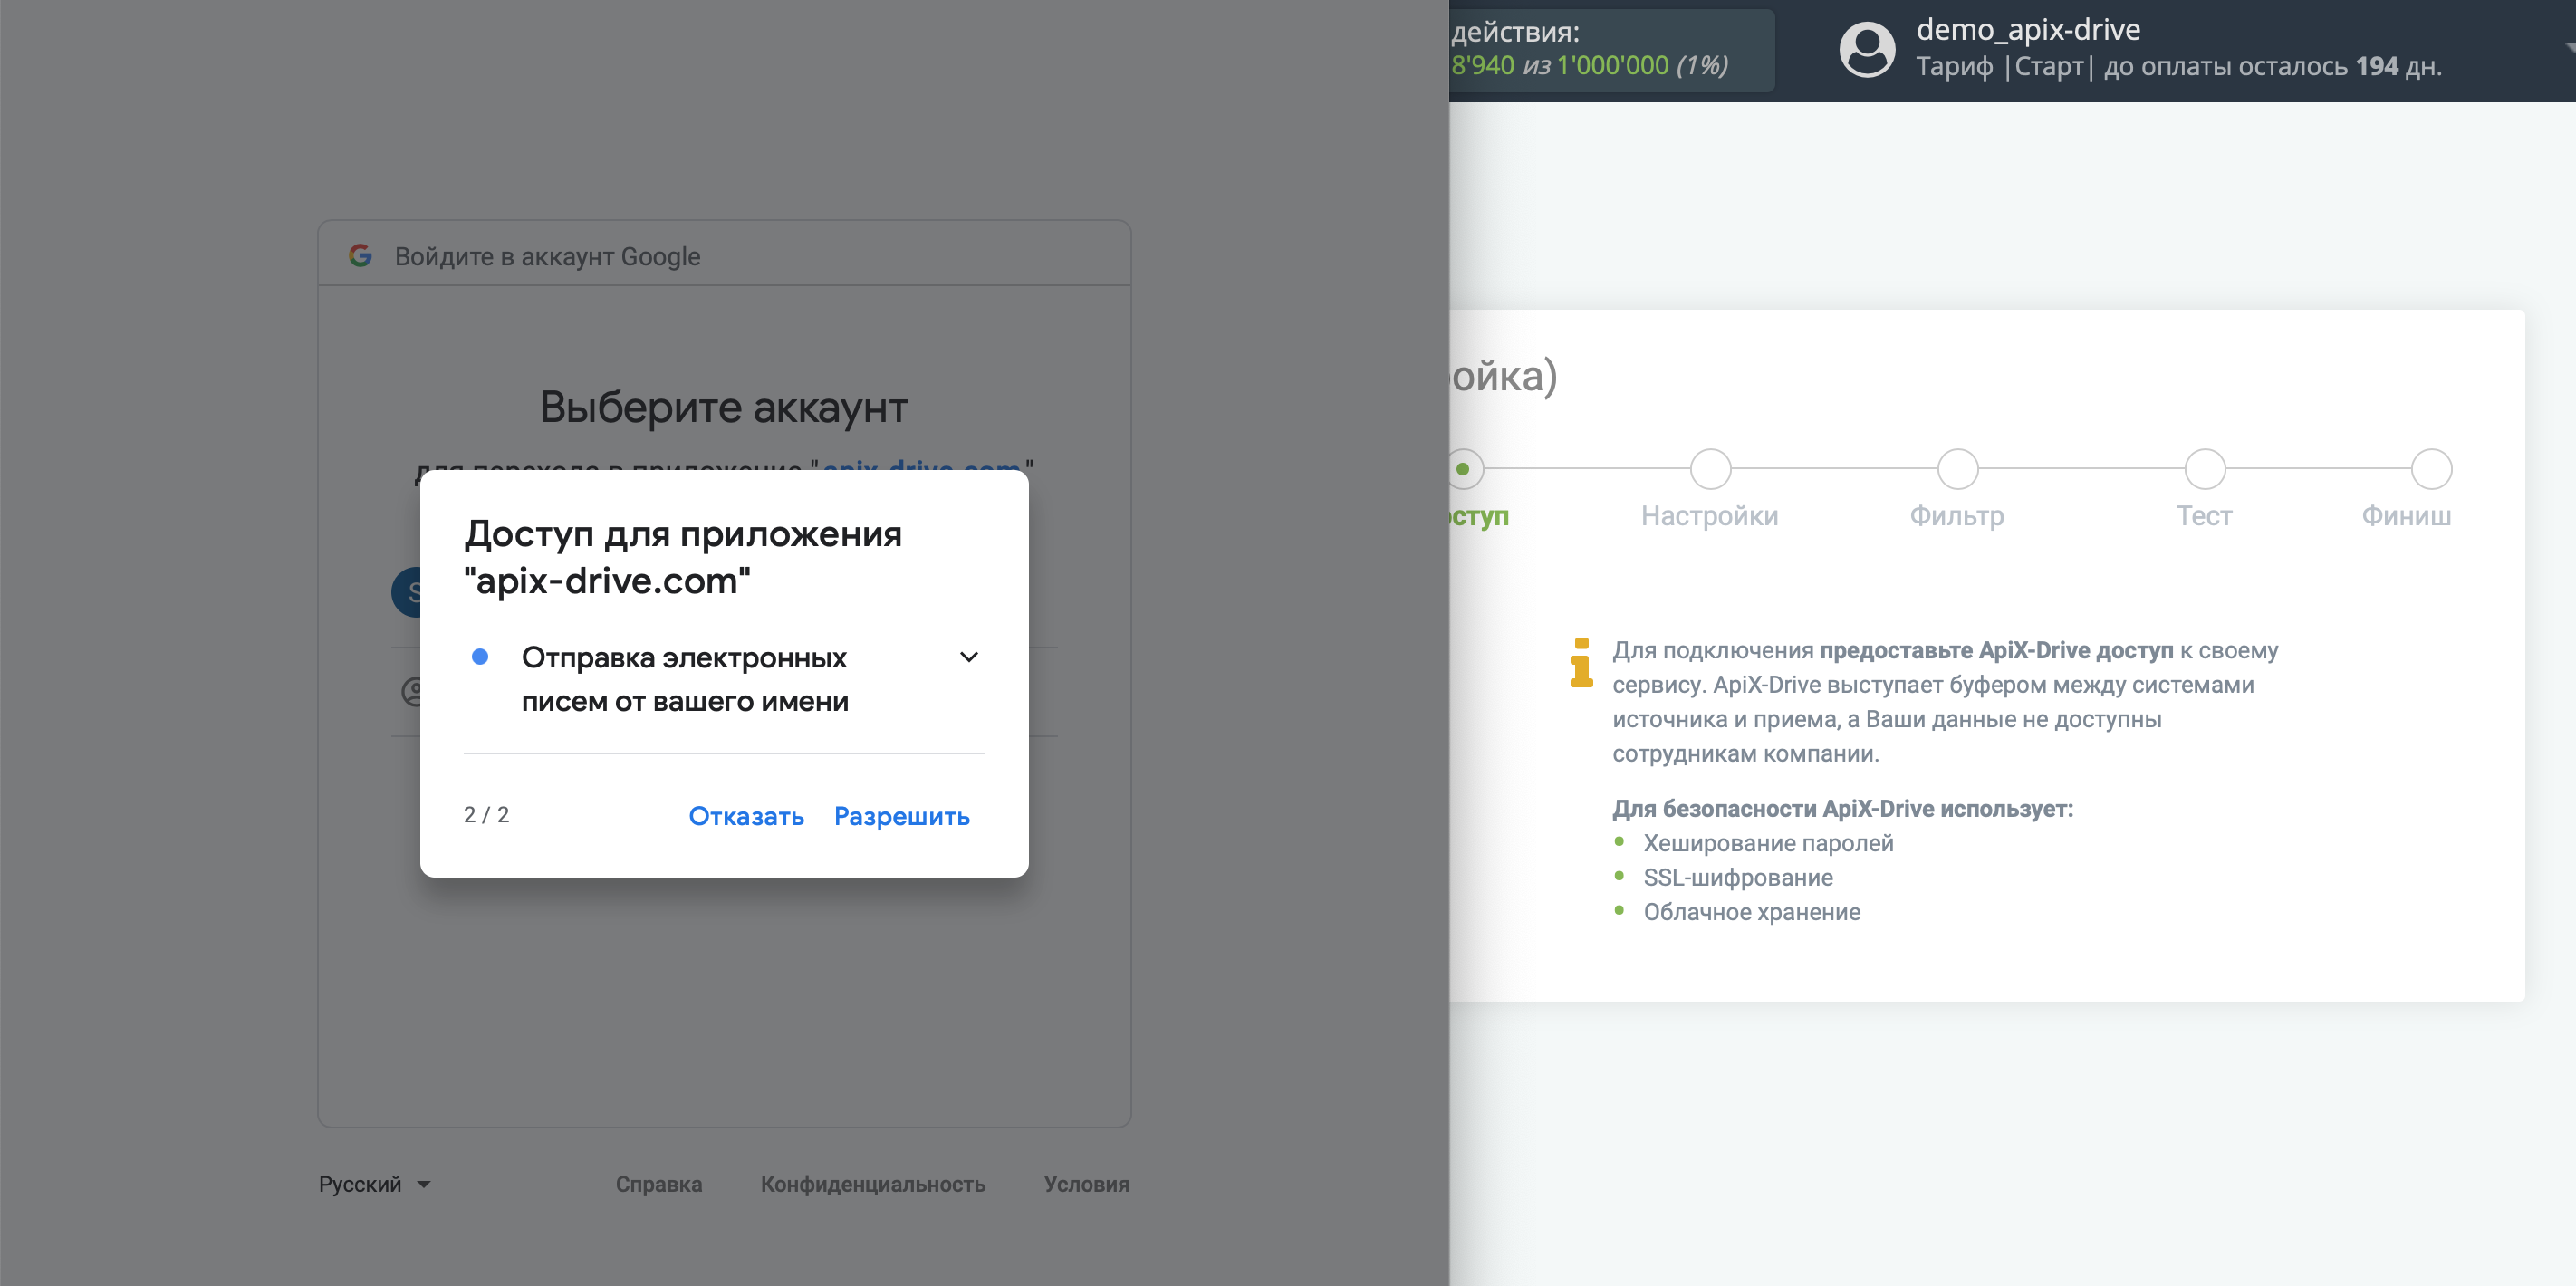The height and width of the screenshot is (1286, 2576).
Task: Select the Фильтр step circle
Action: point(1957,469)
